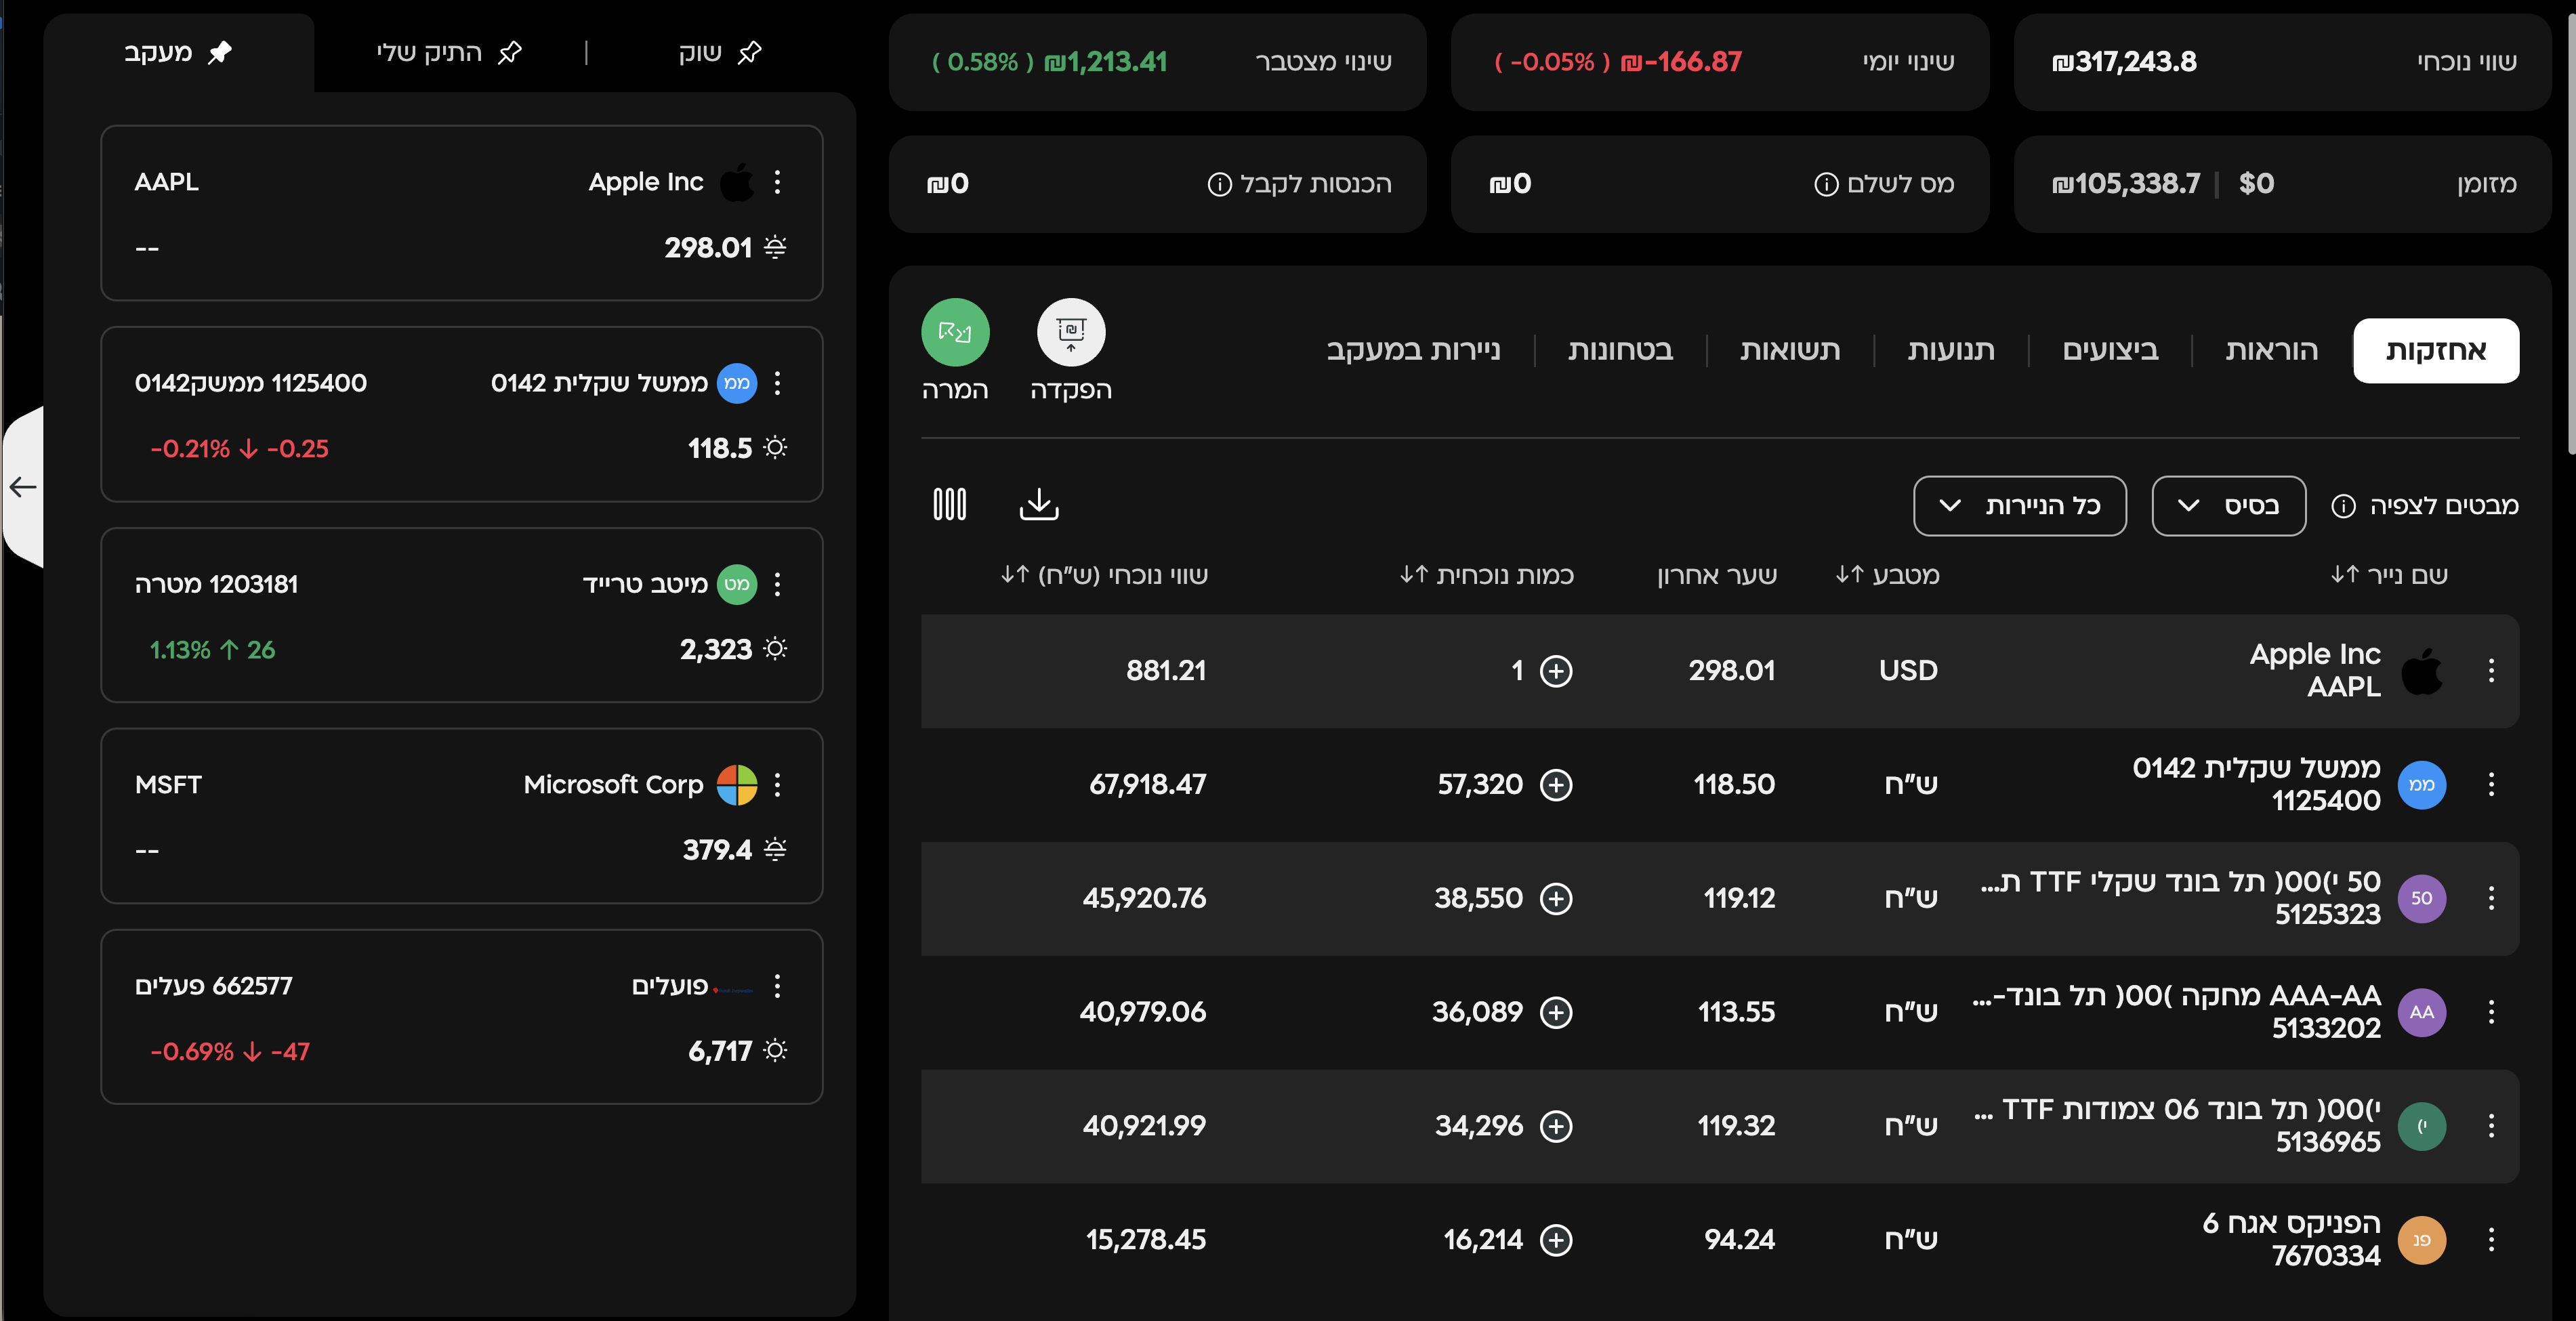This screenshot has height=1321, width=2576.
Task: Open the מיטב טרייד watchlist card menu
Action: coord(777,584)
